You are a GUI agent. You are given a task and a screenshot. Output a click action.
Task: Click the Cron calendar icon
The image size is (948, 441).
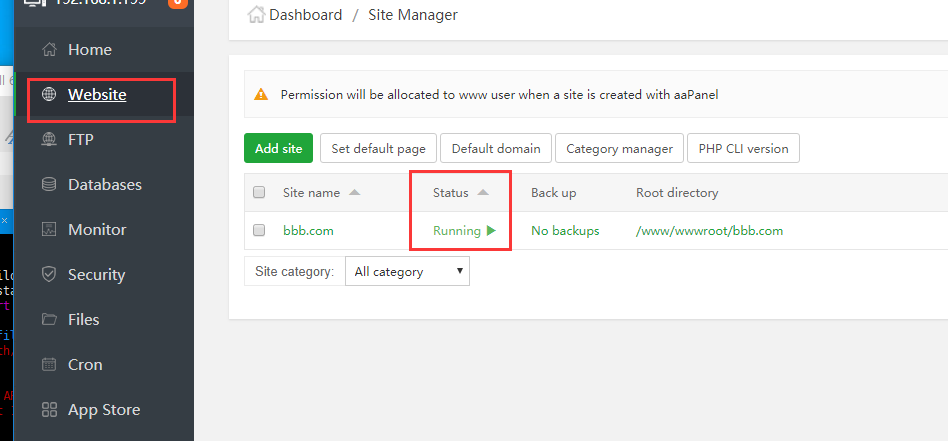49,365
